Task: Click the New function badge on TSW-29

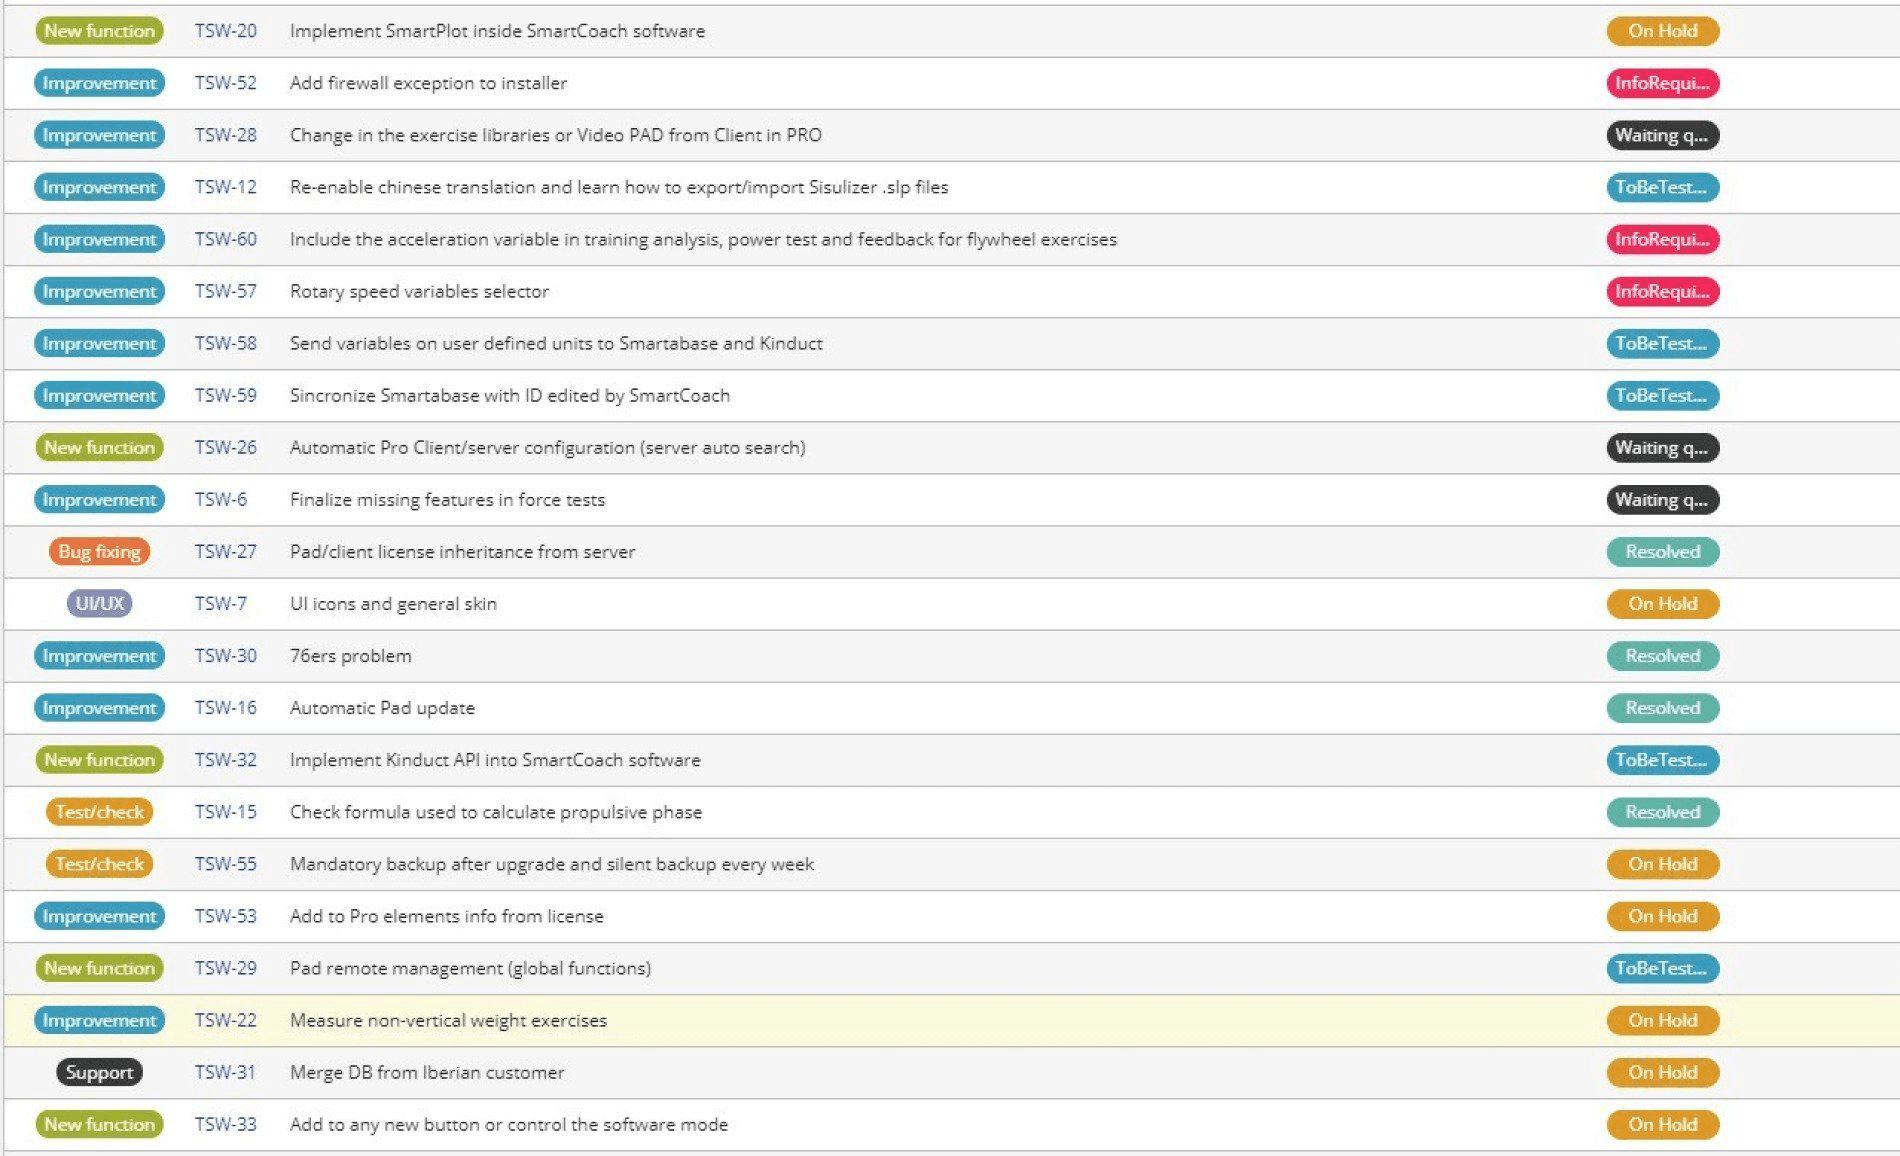Action: click(x=98, y=968)
